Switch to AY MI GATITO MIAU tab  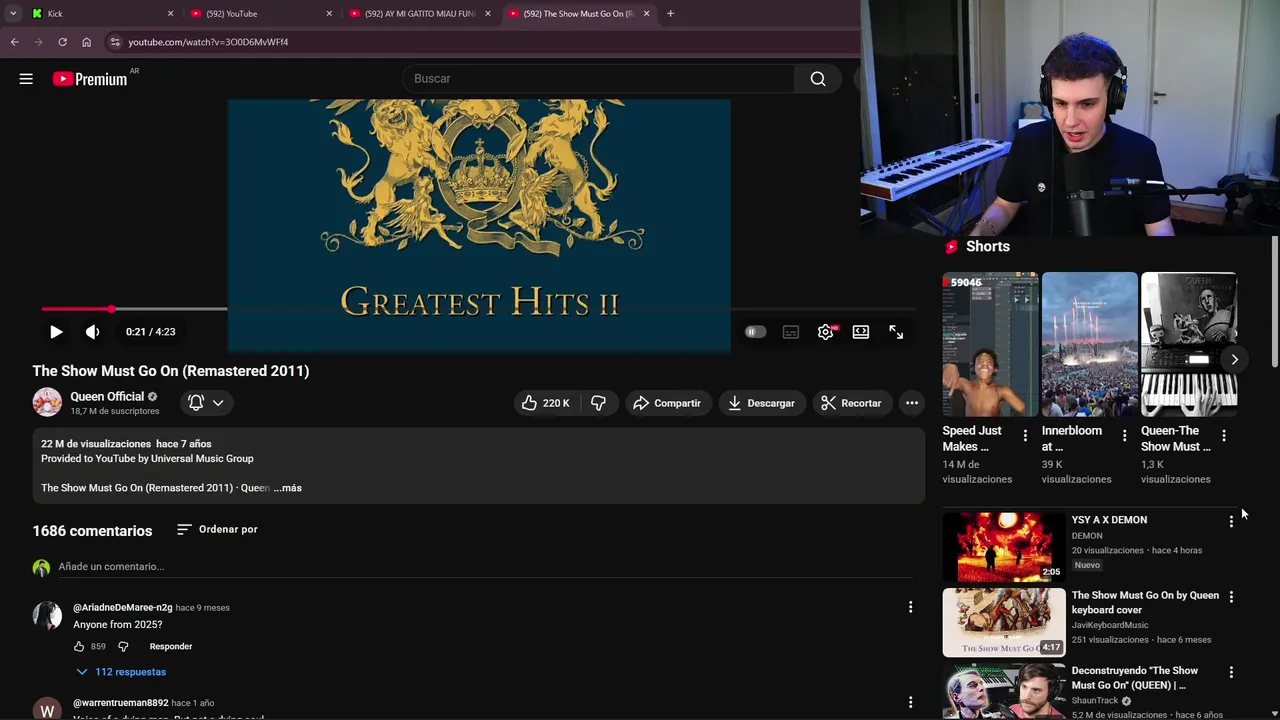click(x=420, y=14)
